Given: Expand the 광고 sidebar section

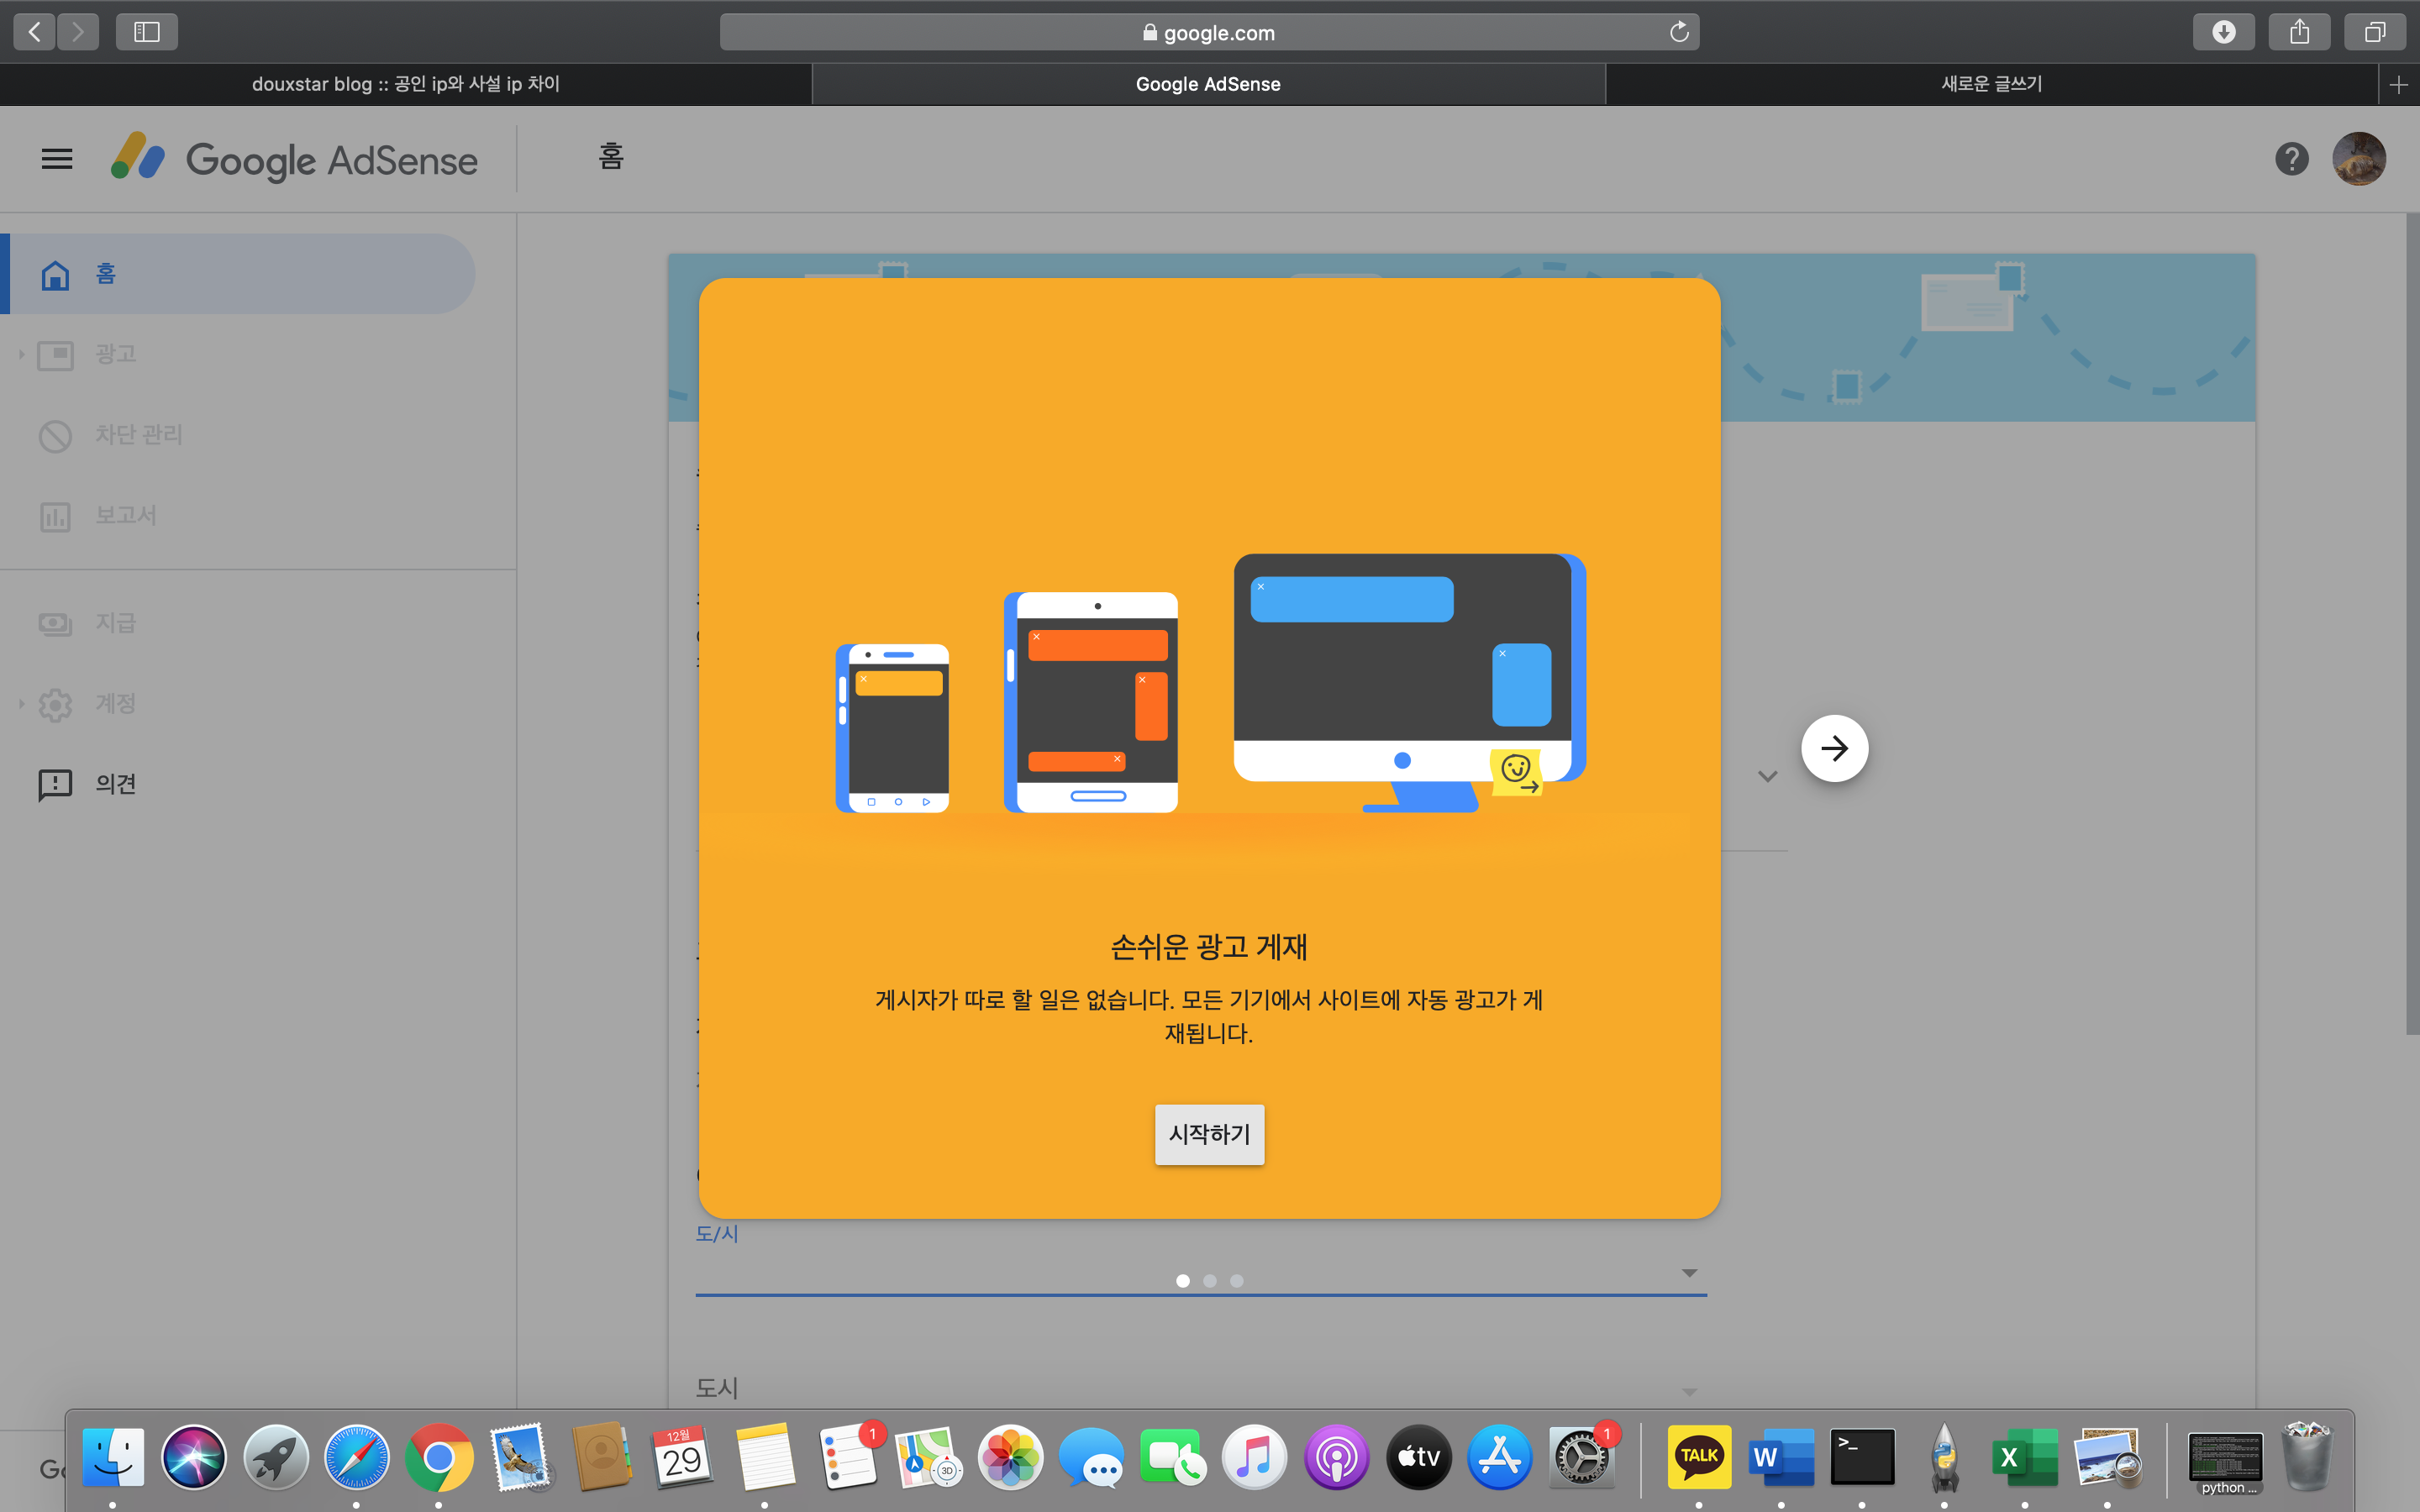Looking at the screenshot, I should pos(21,354).
